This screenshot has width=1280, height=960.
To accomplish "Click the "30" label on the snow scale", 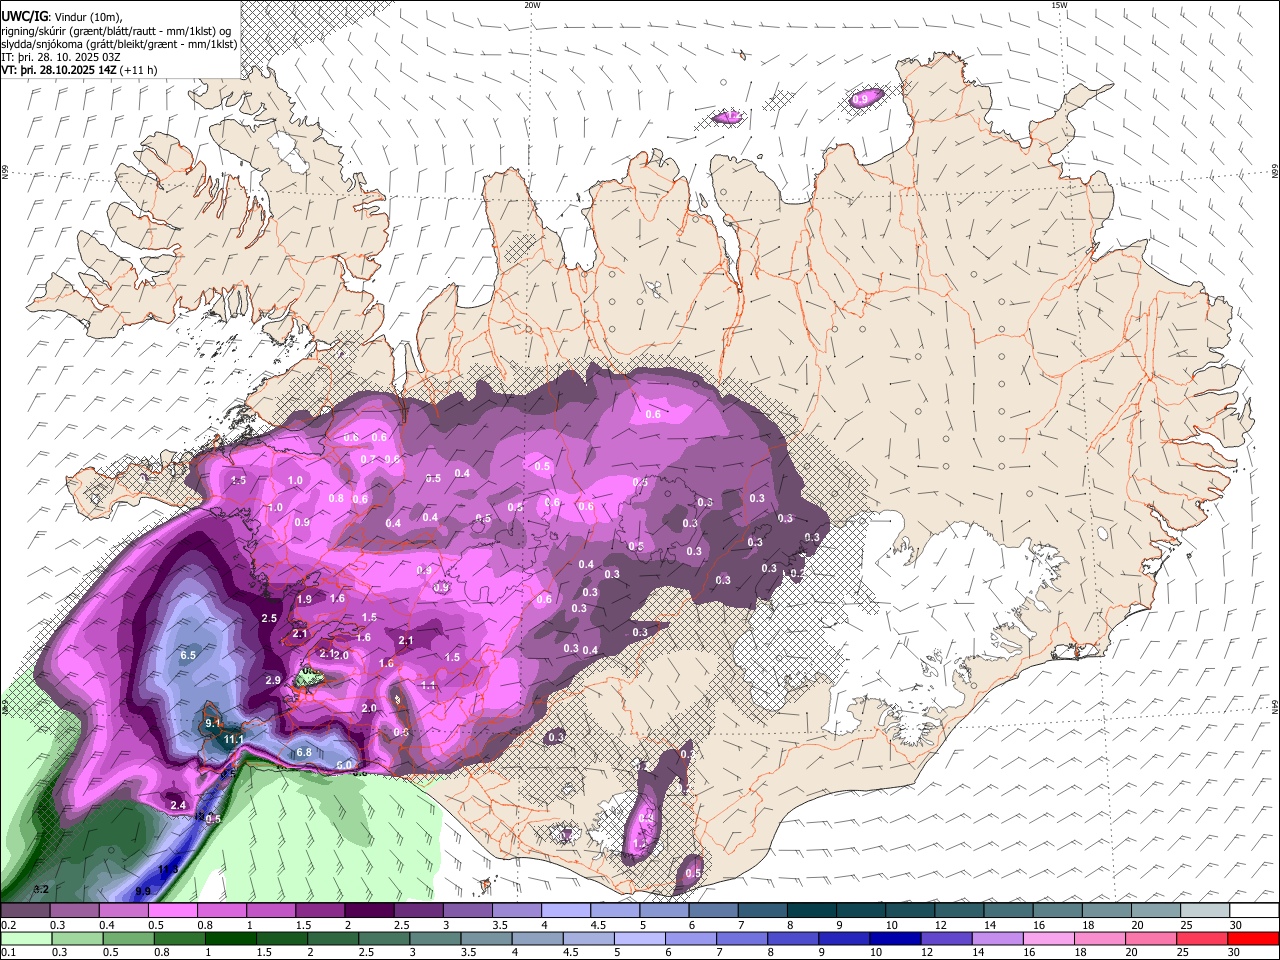I will click(x=1235, y=925).
